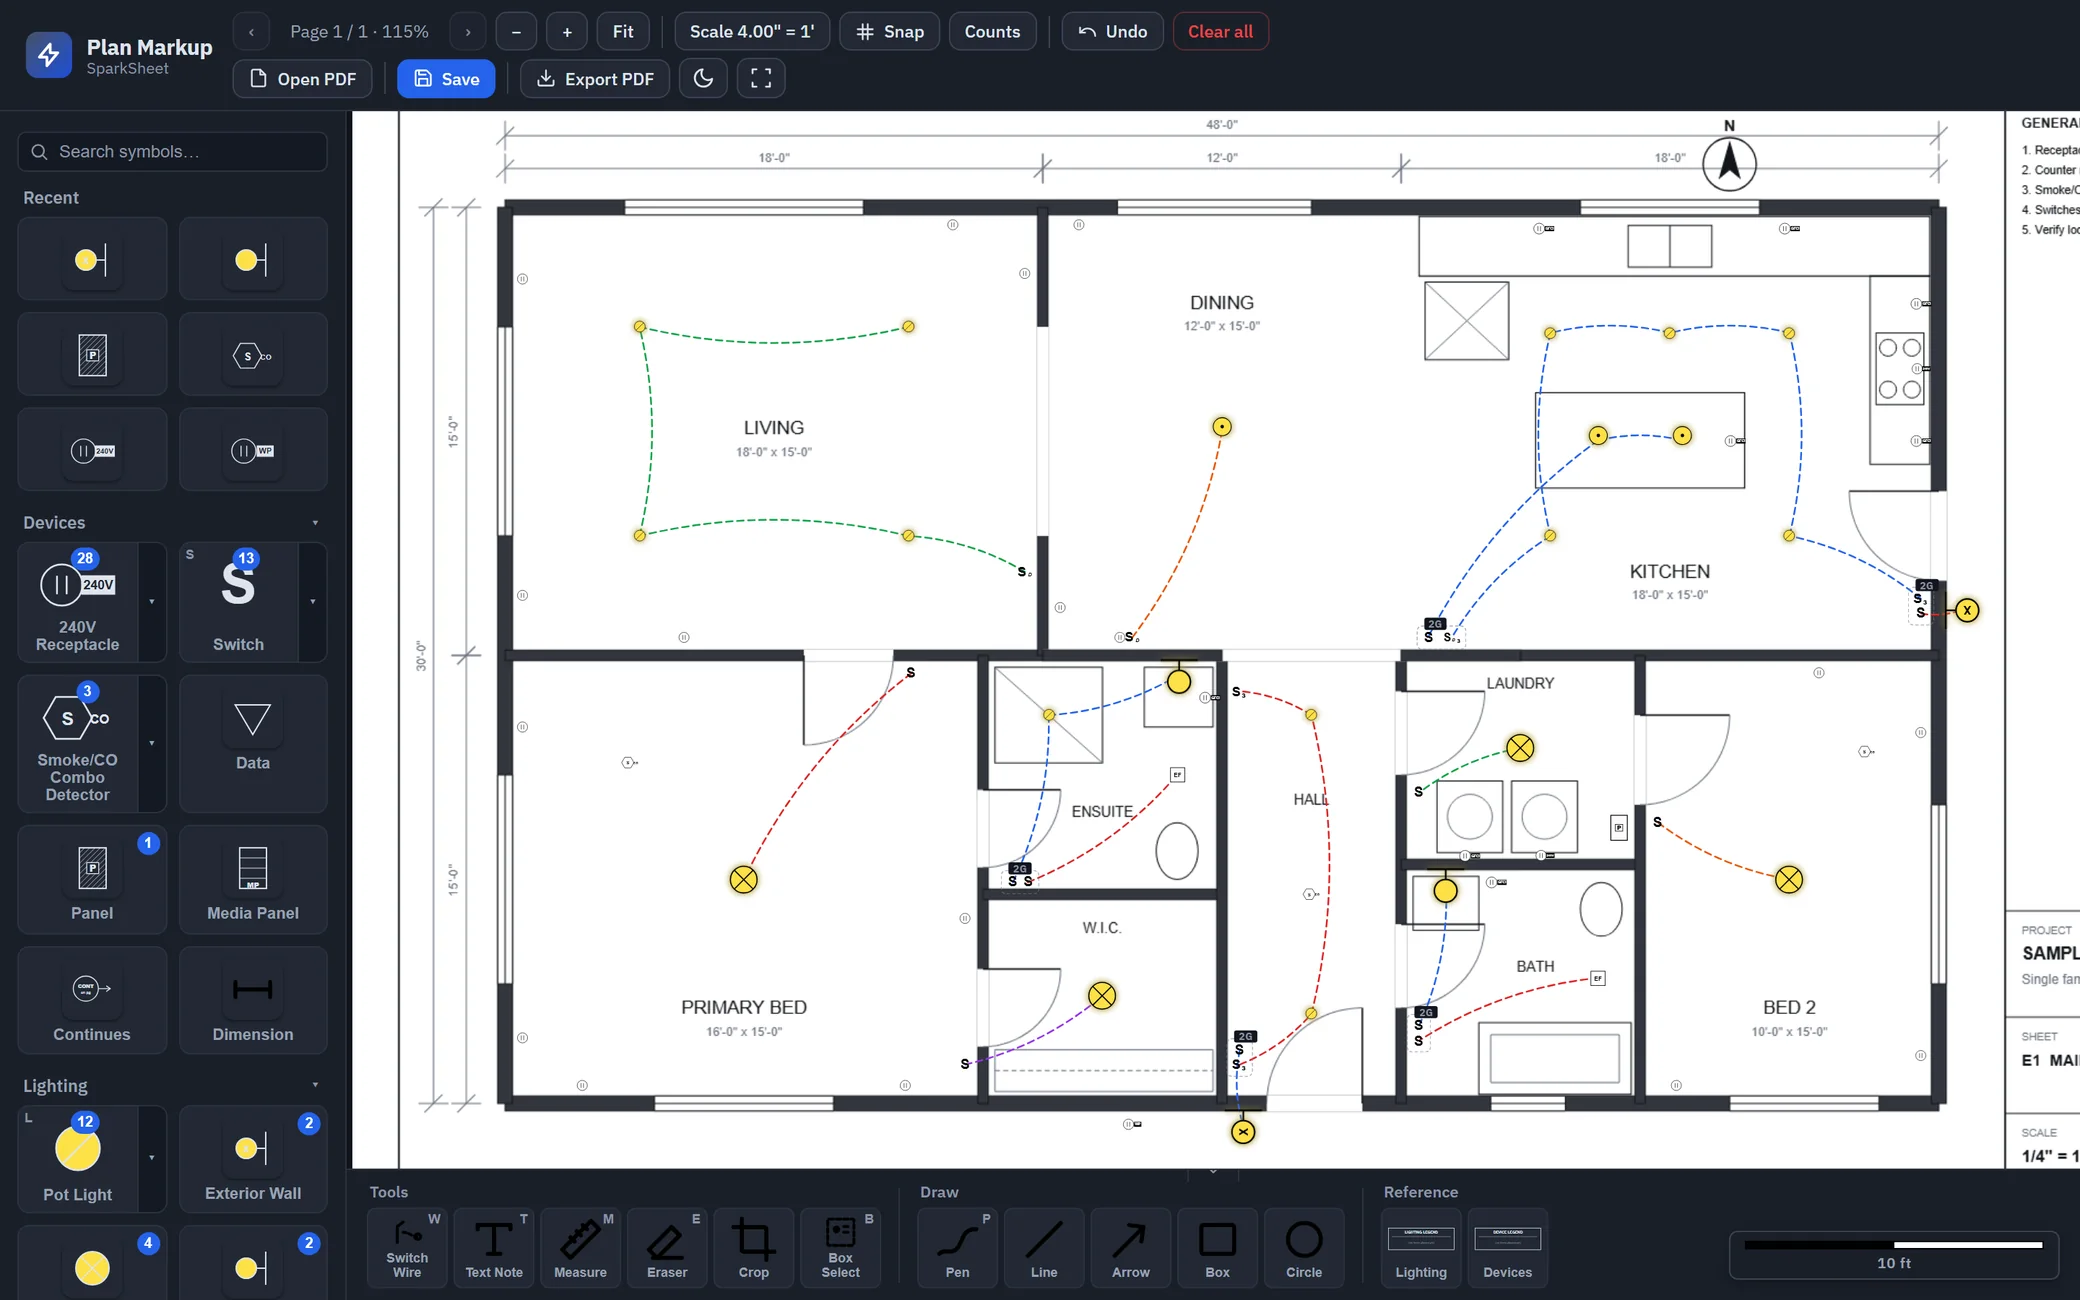The image size is (2080, 1300).
Task: Focus the Search symbols field
Action: (x=172, y=152)
